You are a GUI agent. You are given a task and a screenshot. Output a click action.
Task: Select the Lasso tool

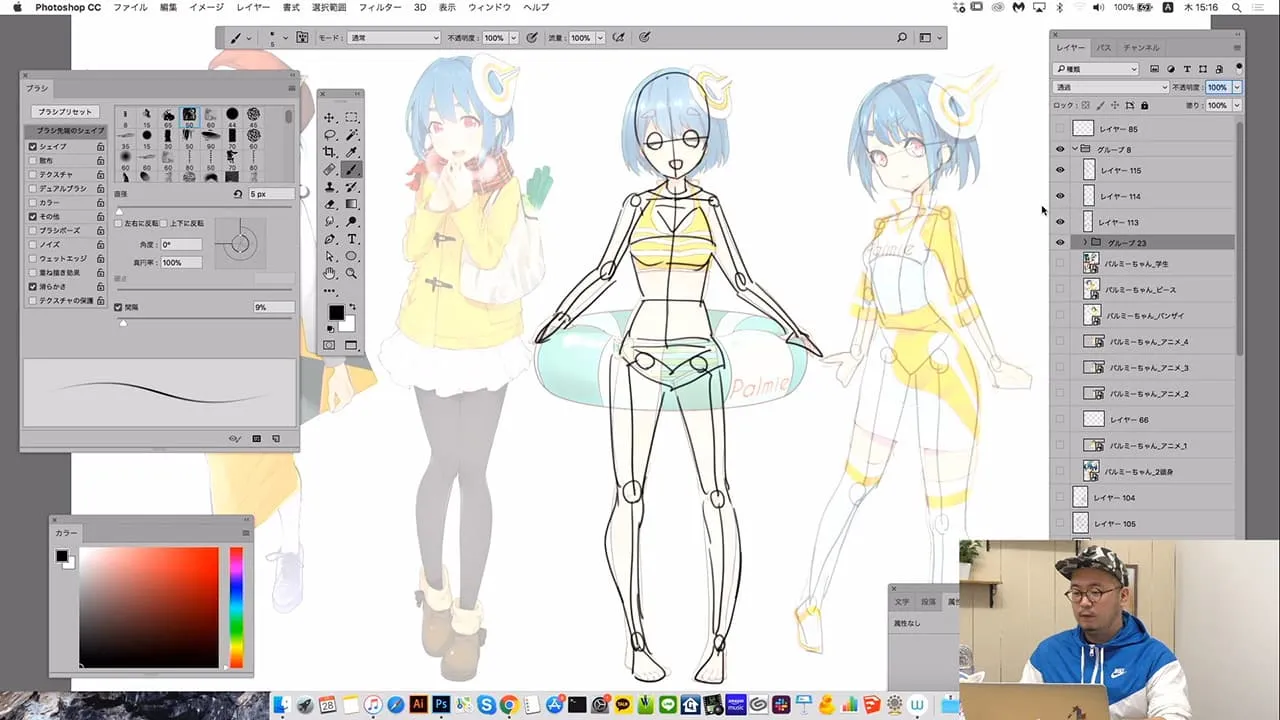click(329, 135)
